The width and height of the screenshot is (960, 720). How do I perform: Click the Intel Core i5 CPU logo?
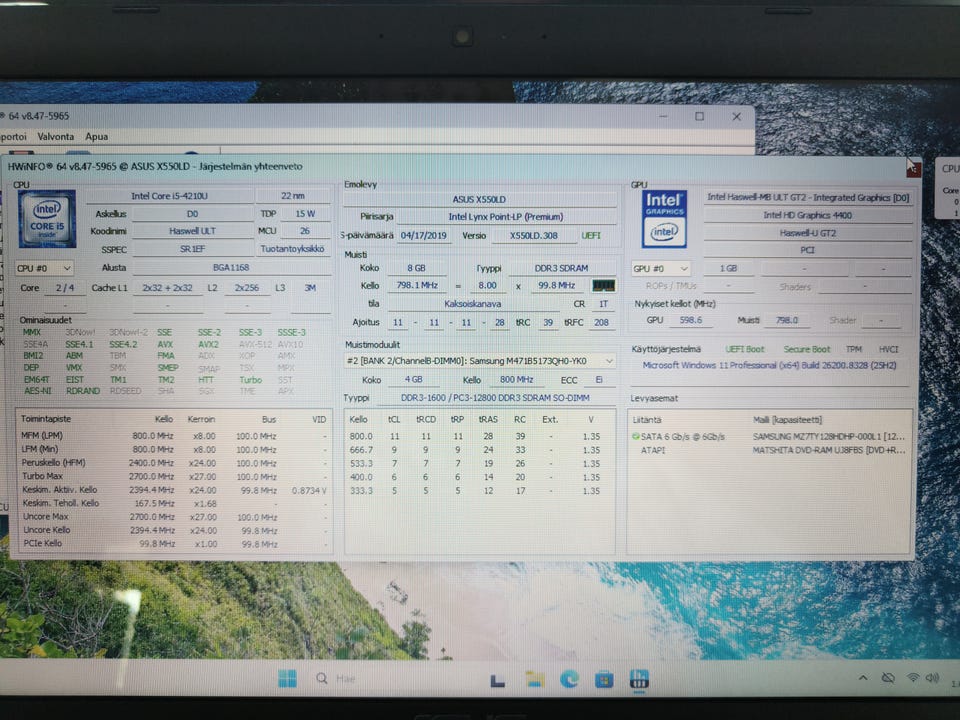47,219
